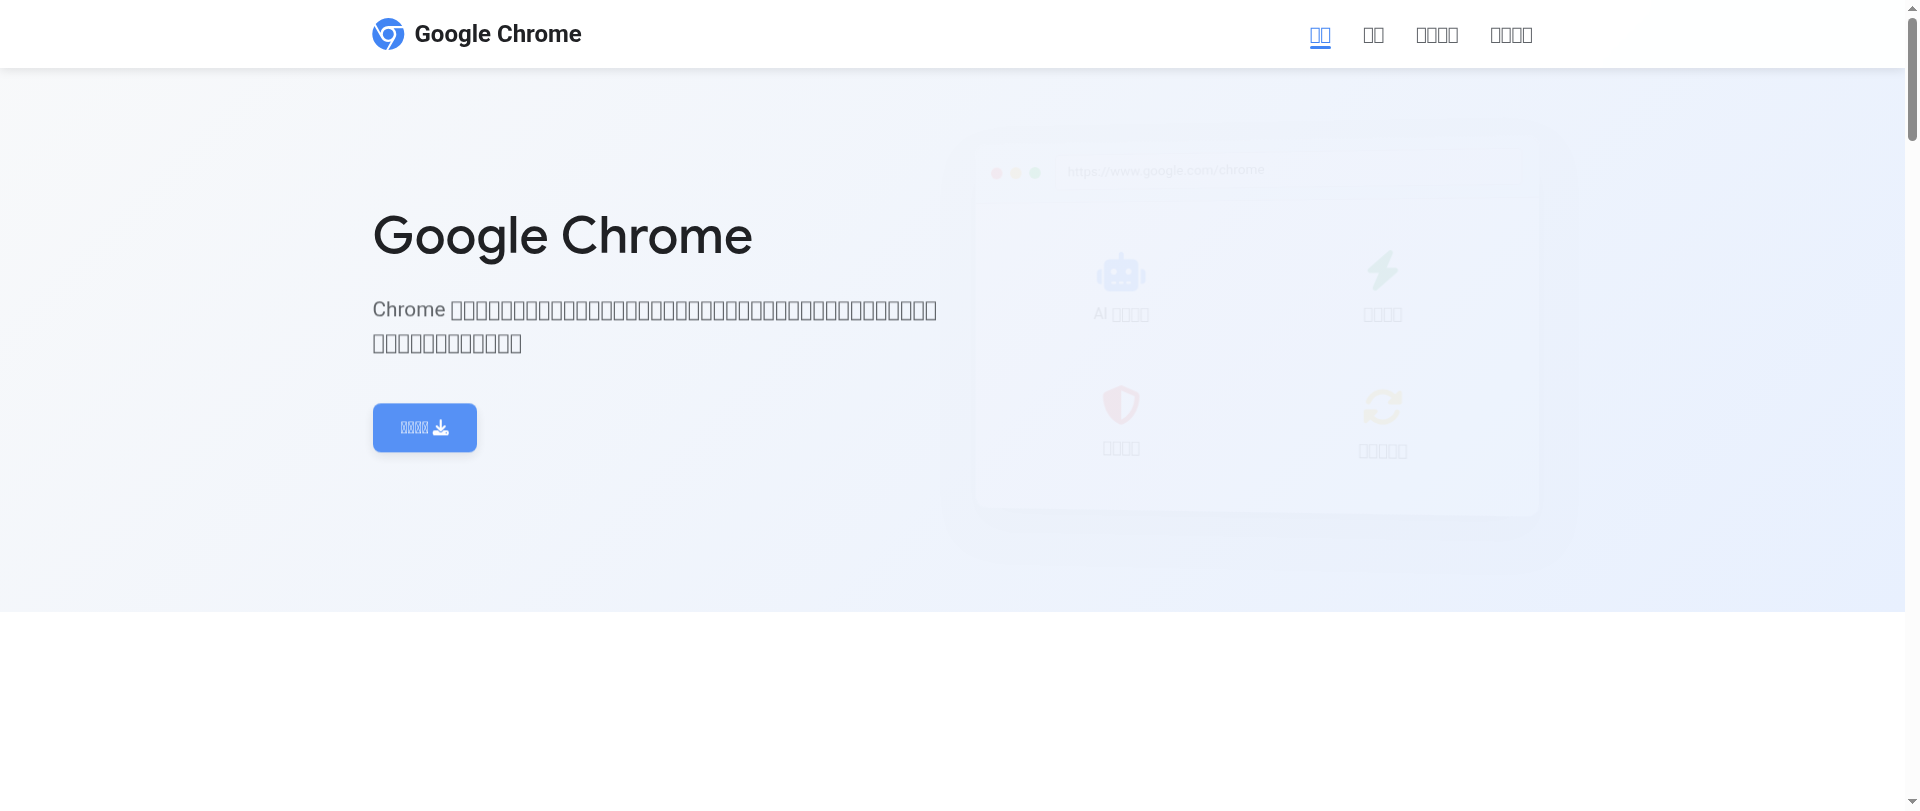Click the red traffic-light dot in the browser mockup
The image size is (1920, 811).
click(x=996, y=173)
